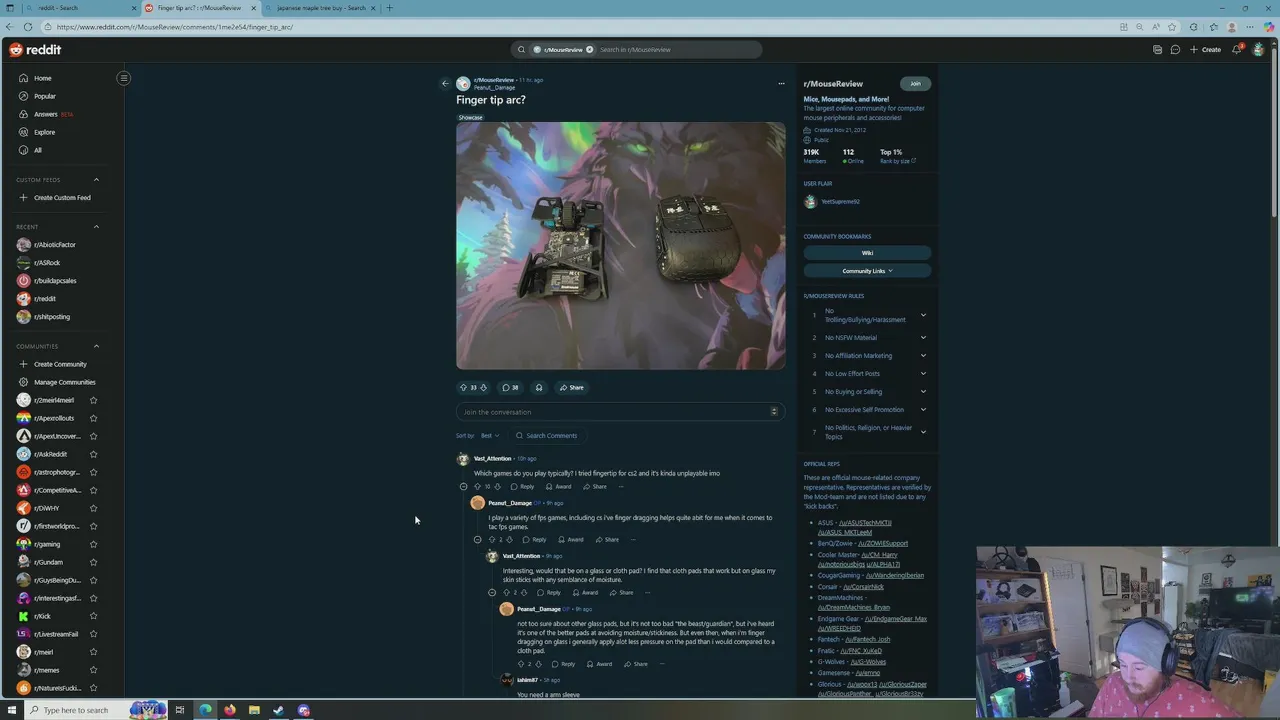Image resolution: width=1280 pixels, height=720 pixels.
Task: Open the user profile avatar menu
Action: coord(1258,49)
